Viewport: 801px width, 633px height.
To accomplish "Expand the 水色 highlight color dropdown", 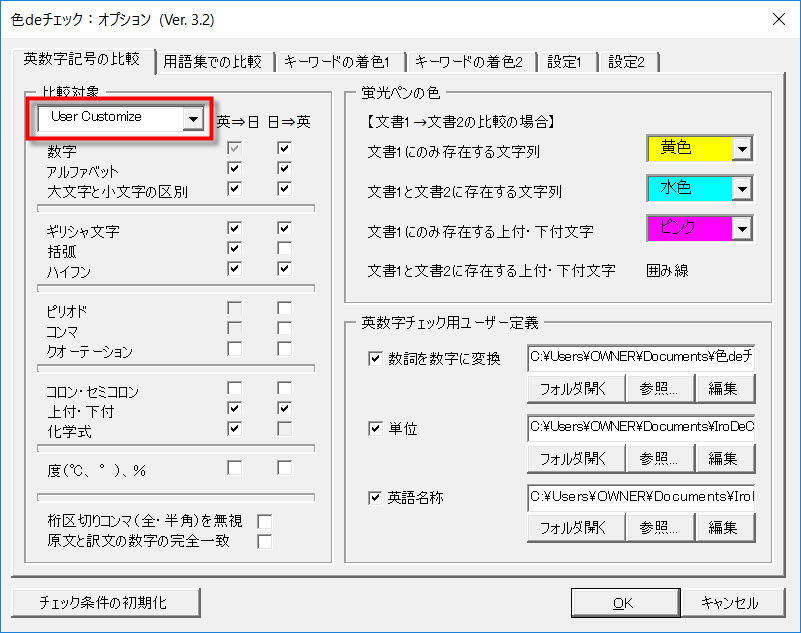I will click(741, 189).
